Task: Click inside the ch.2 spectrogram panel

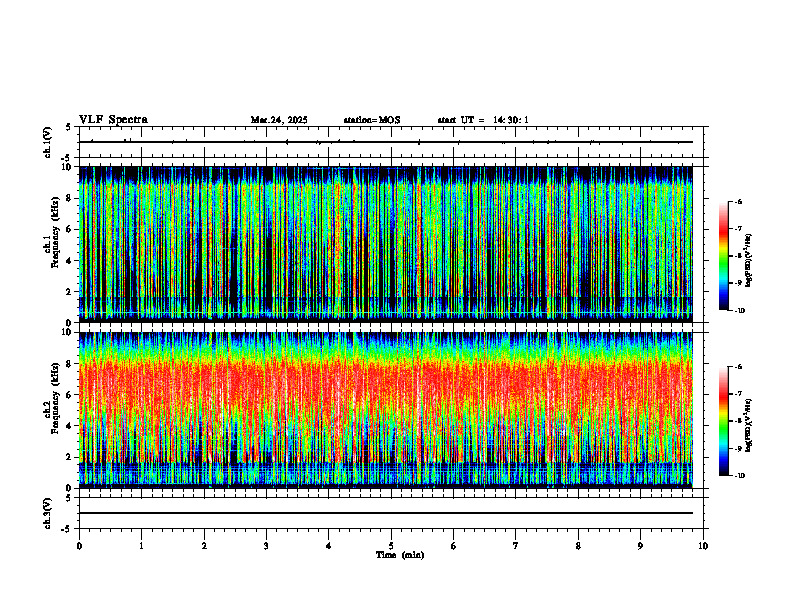Action: pos(386,410)
